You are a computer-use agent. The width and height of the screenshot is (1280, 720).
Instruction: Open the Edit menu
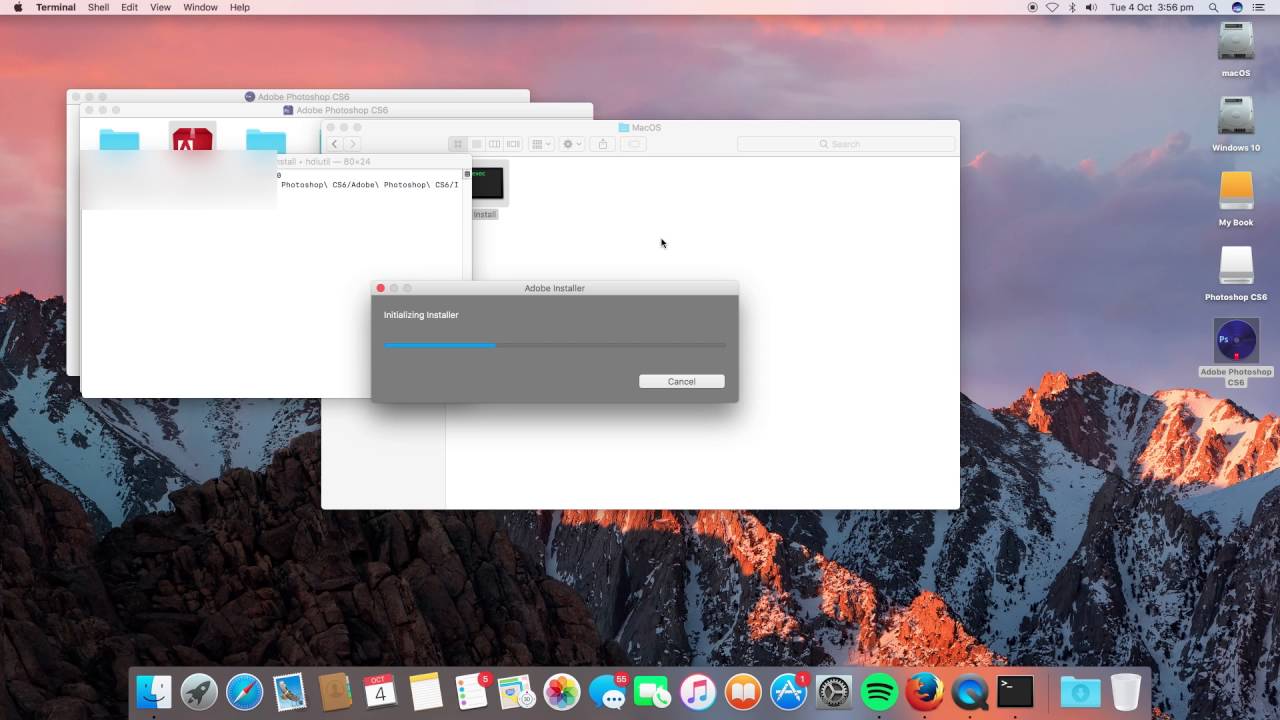pos(130,7)
